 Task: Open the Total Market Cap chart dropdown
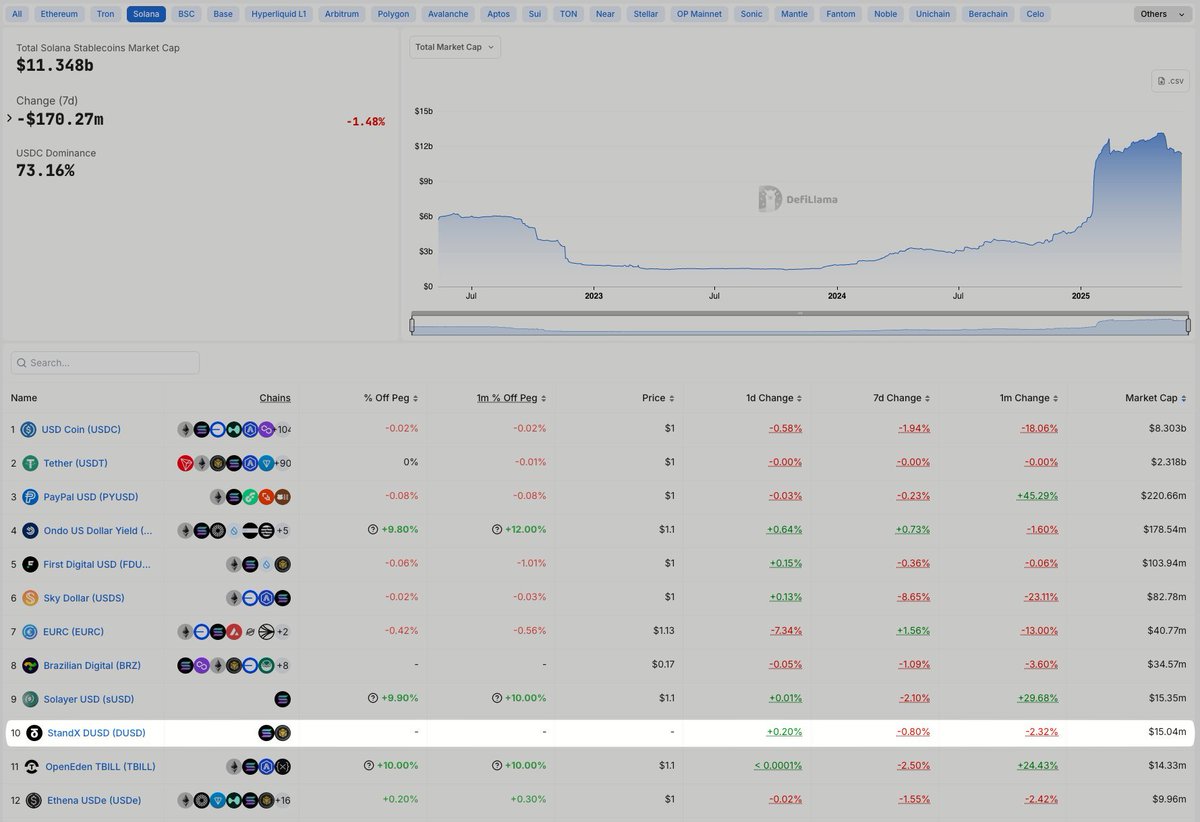[x=455, y=47]
